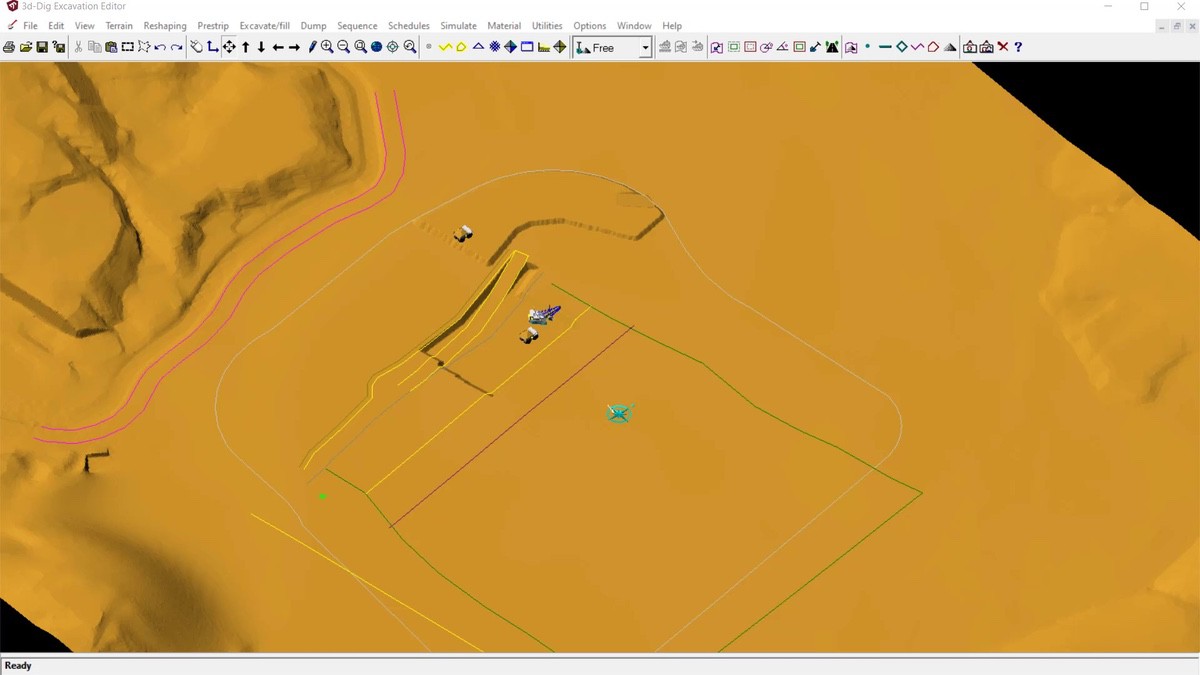Open the Window menu
Viewport: 1200px width, 675px height.
[634, 26]
